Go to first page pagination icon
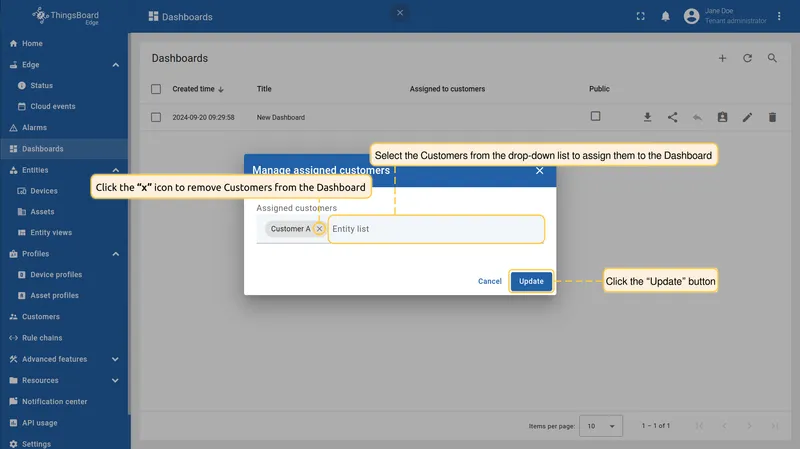 (699, 426)
